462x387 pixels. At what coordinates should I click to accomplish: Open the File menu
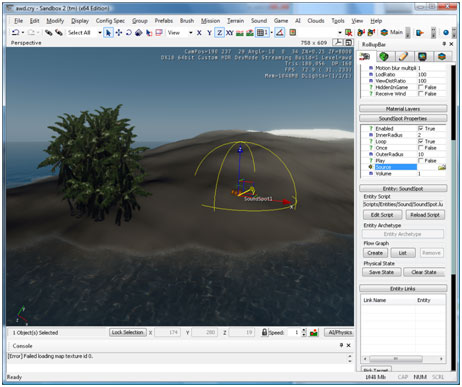pos(18,21)
